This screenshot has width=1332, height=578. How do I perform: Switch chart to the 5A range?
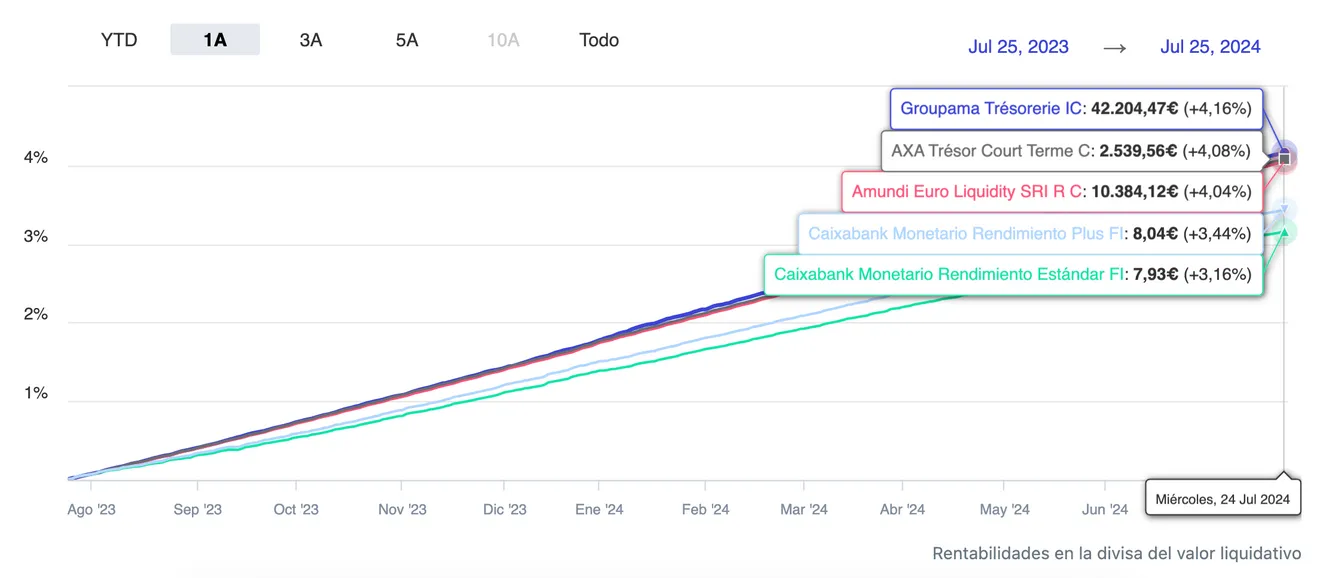407,40
